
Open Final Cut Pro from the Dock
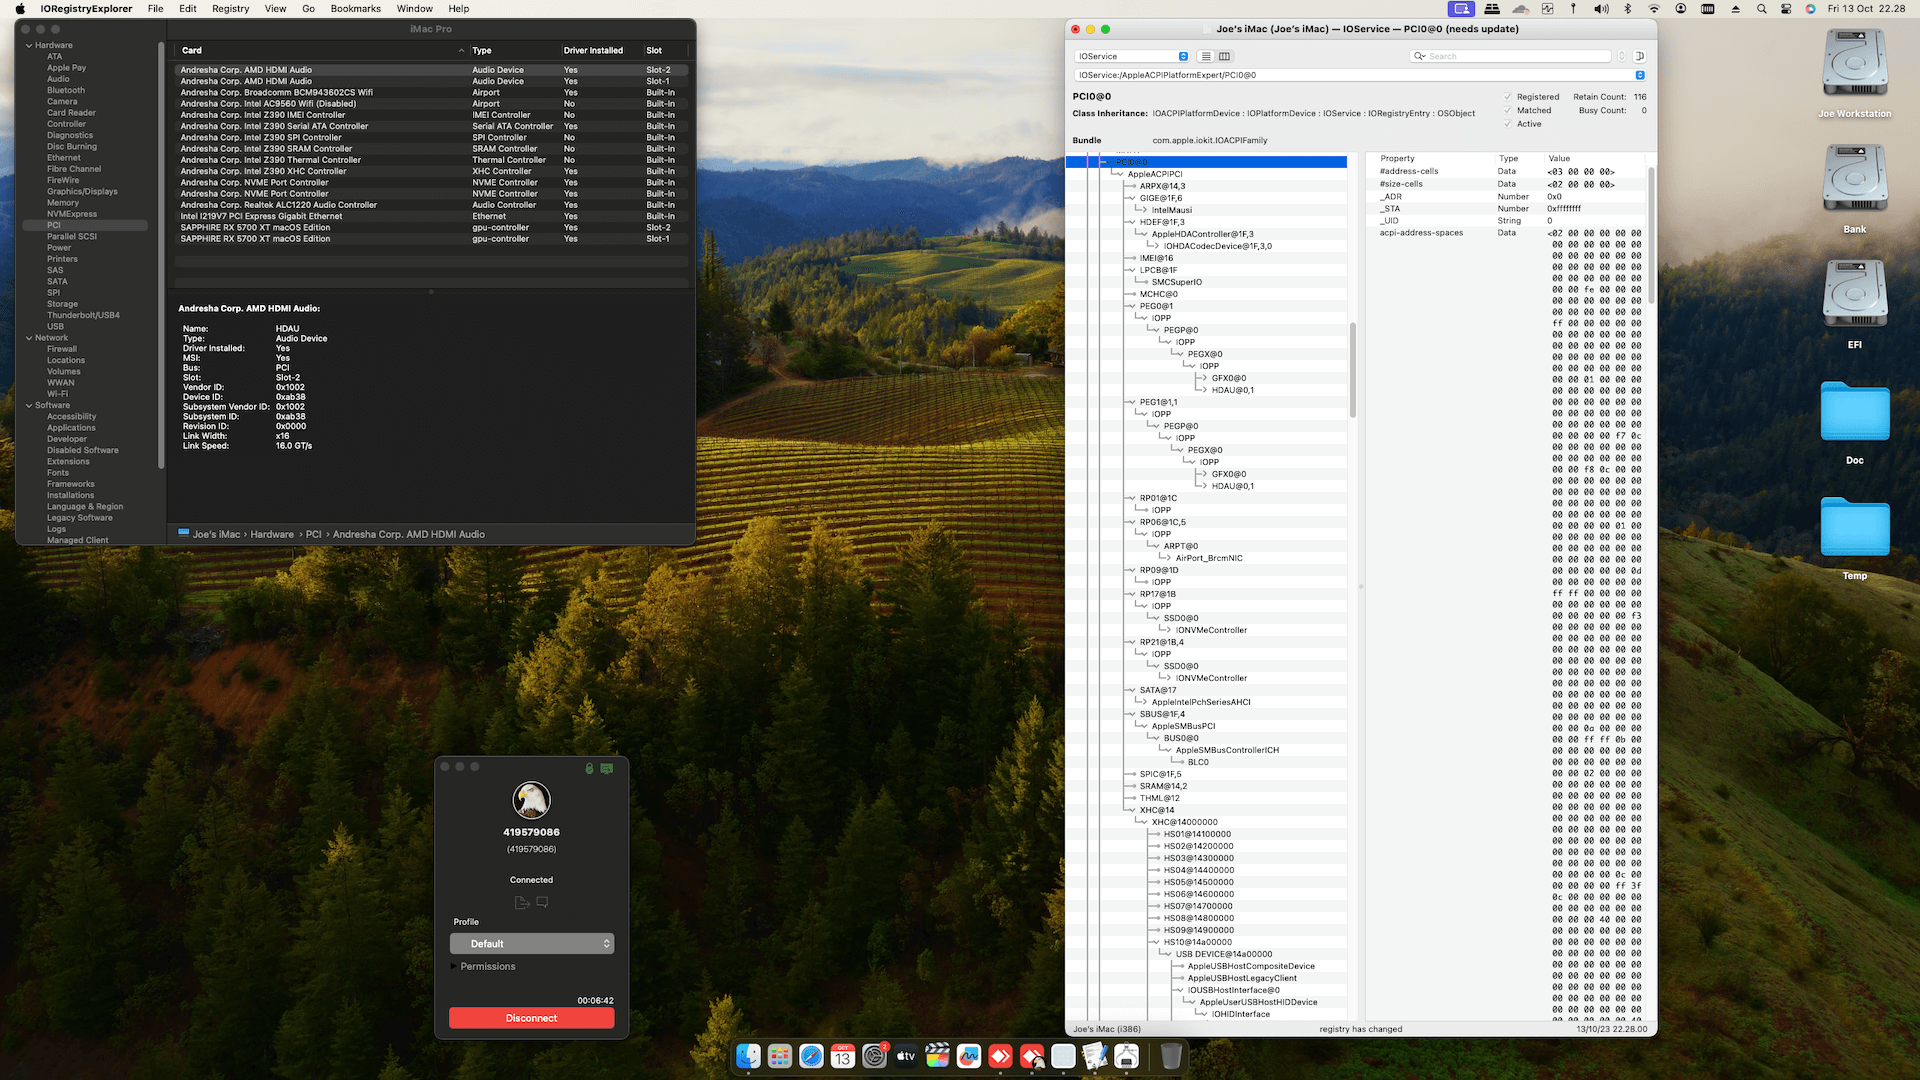click(937, 1056)
